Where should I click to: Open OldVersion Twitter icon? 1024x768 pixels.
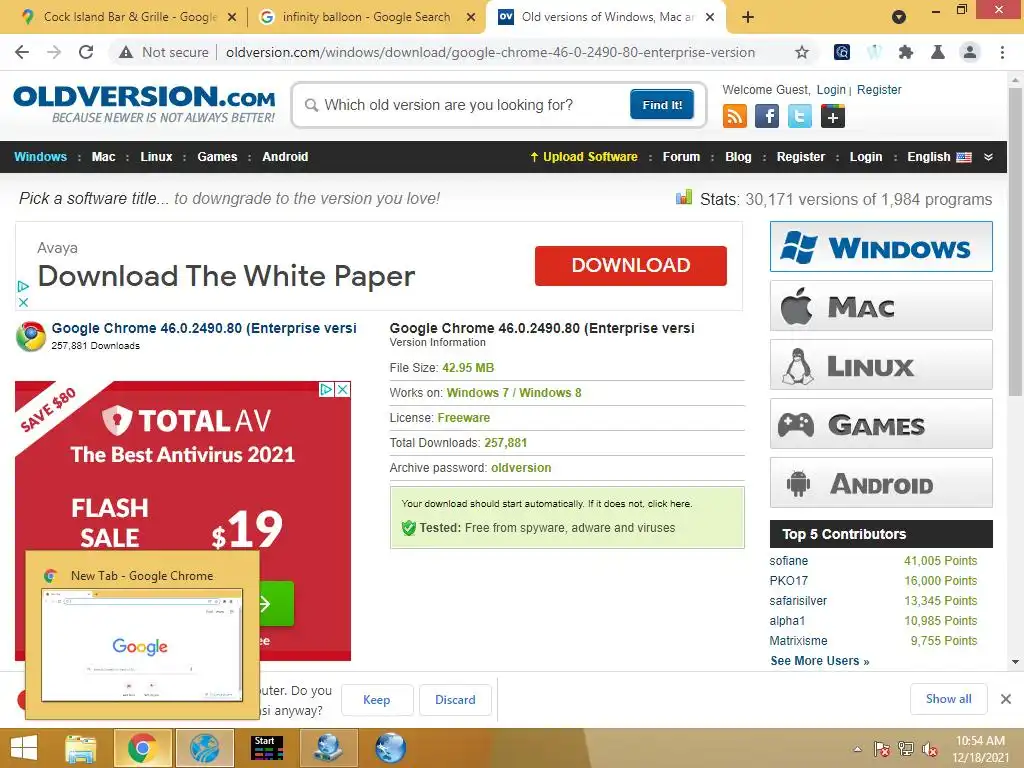point(799,116)
